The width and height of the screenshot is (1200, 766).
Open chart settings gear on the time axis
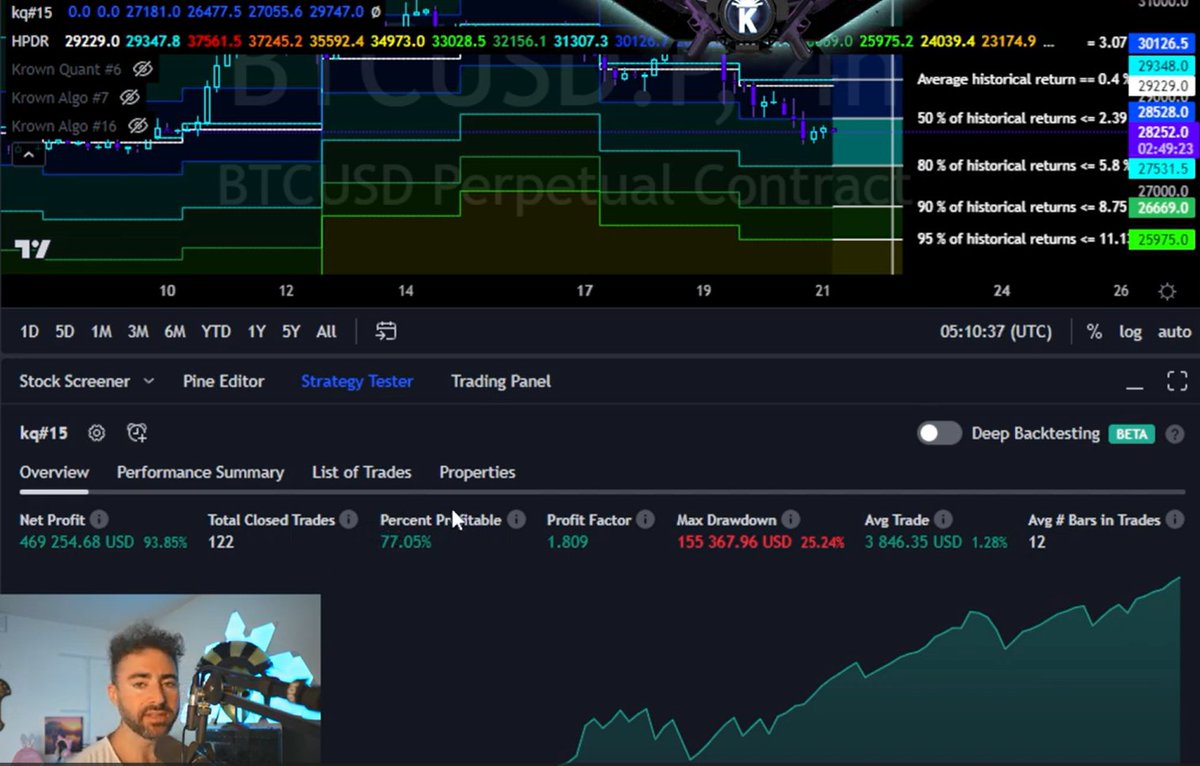coord(1166,291)
